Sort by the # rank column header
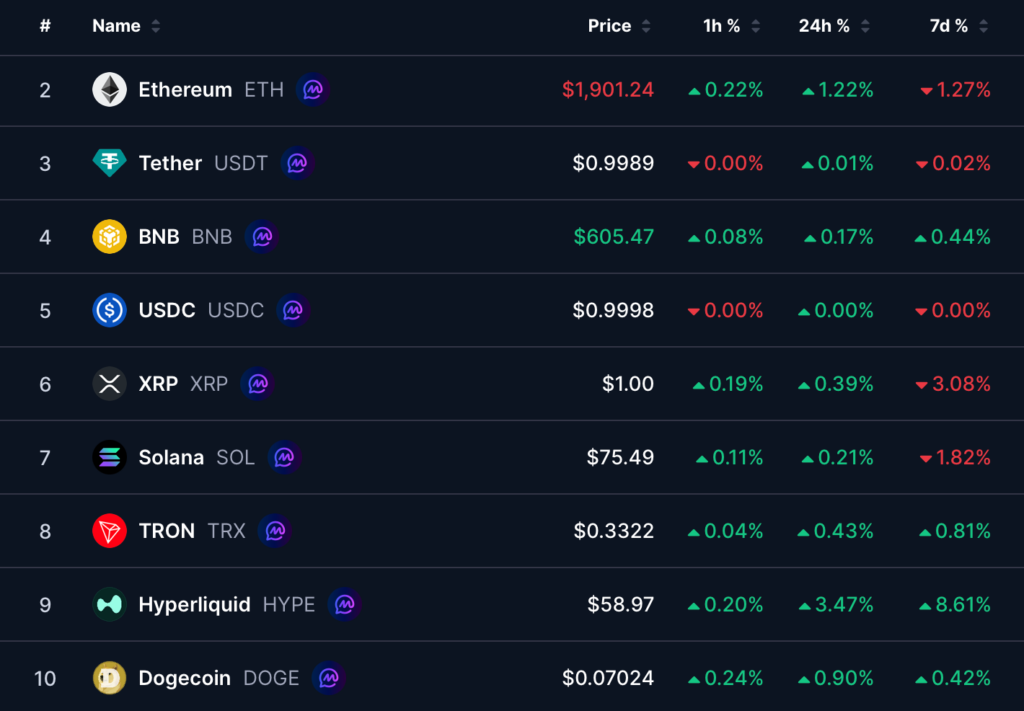The height and width of the screenshot is (711, 1024). coord(45,26)
